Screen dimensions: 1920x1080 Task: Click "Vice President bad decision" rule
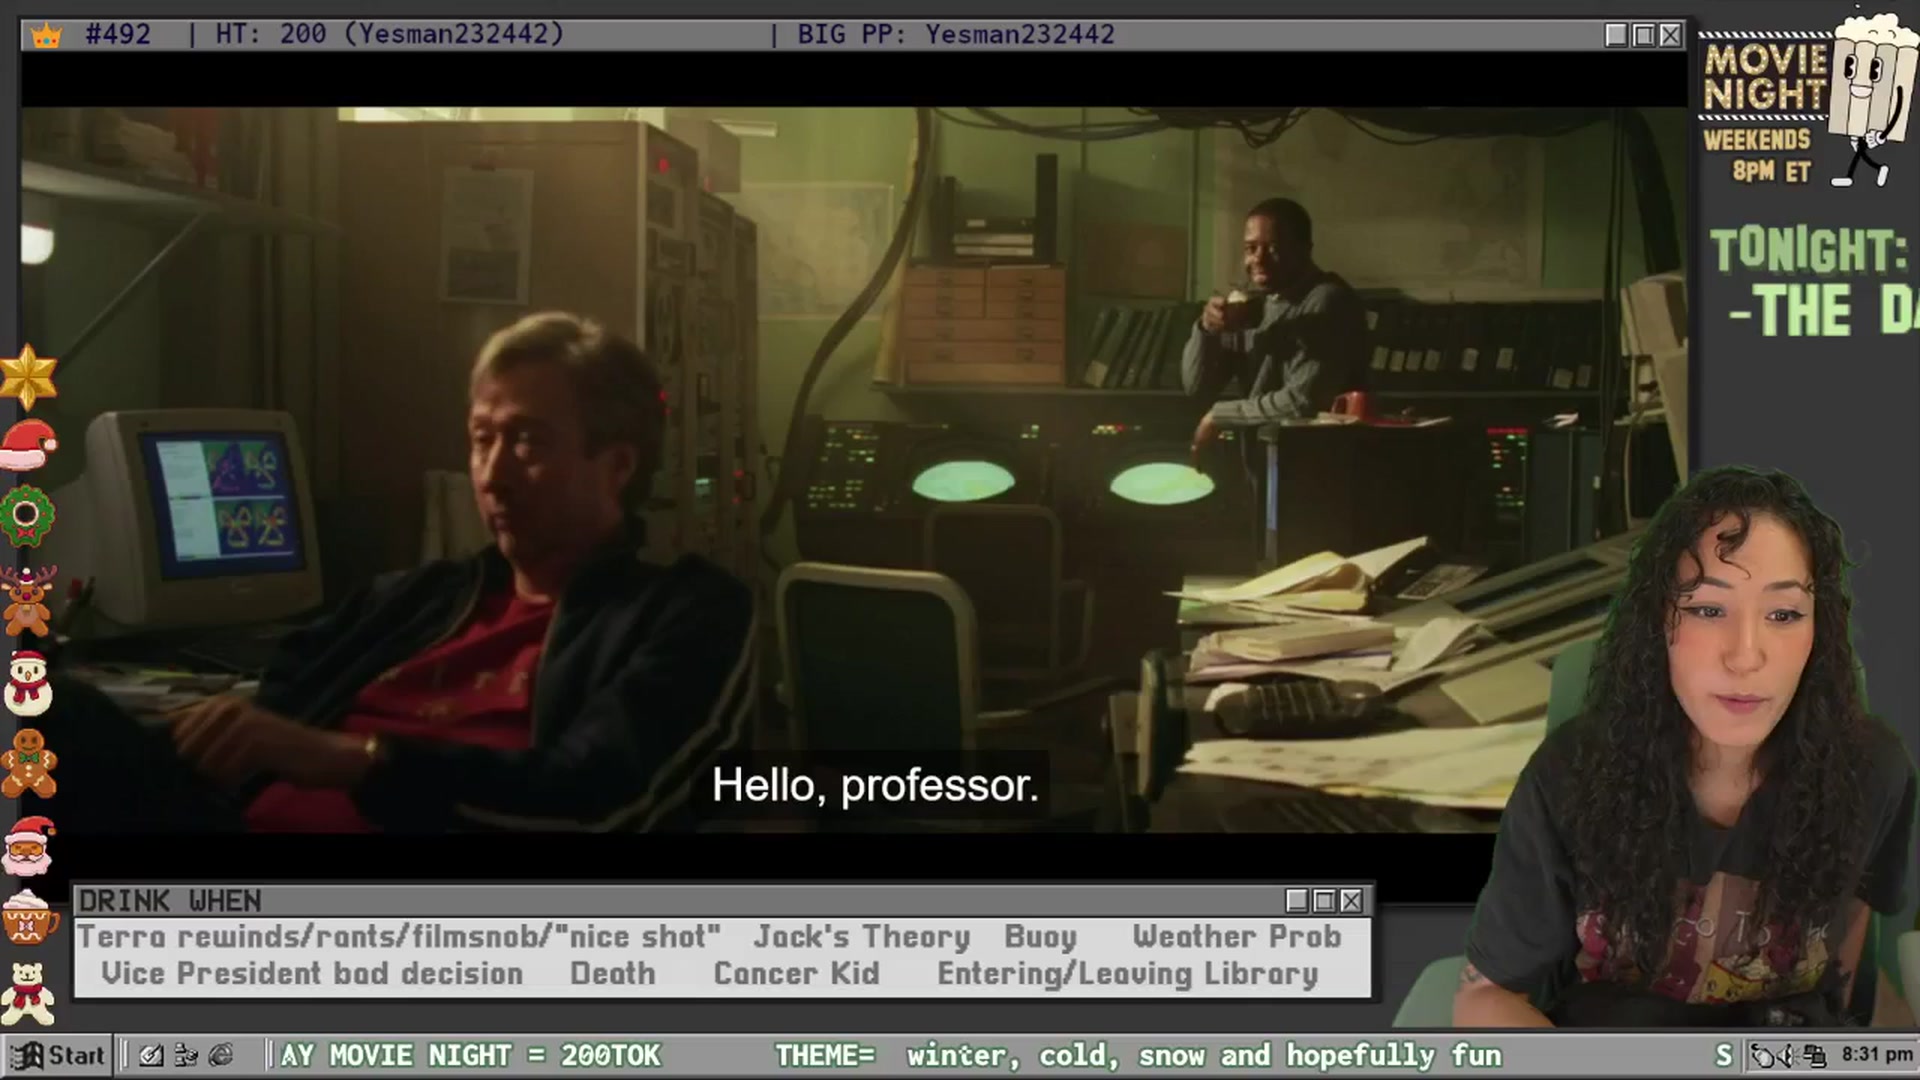coord(312,974)
